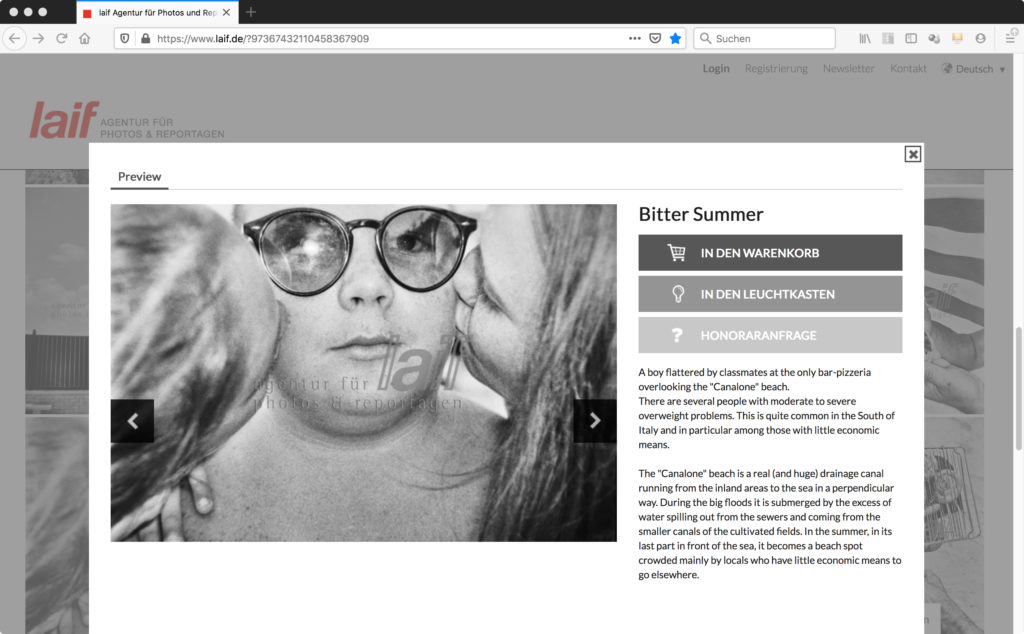The image size is (1024, 634).
Task: Close the laif browser tab
Action: tap(226, 12)
